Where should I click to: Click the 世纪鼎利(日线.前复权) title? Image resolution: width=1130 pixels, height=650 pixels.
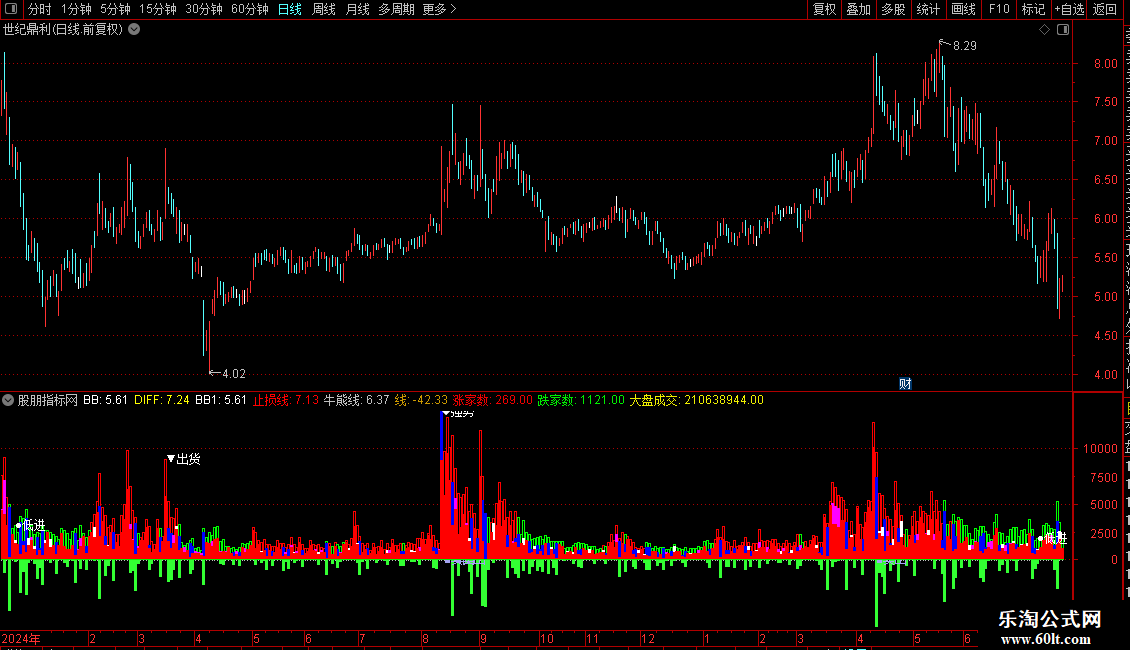click(x=63, y=30)
